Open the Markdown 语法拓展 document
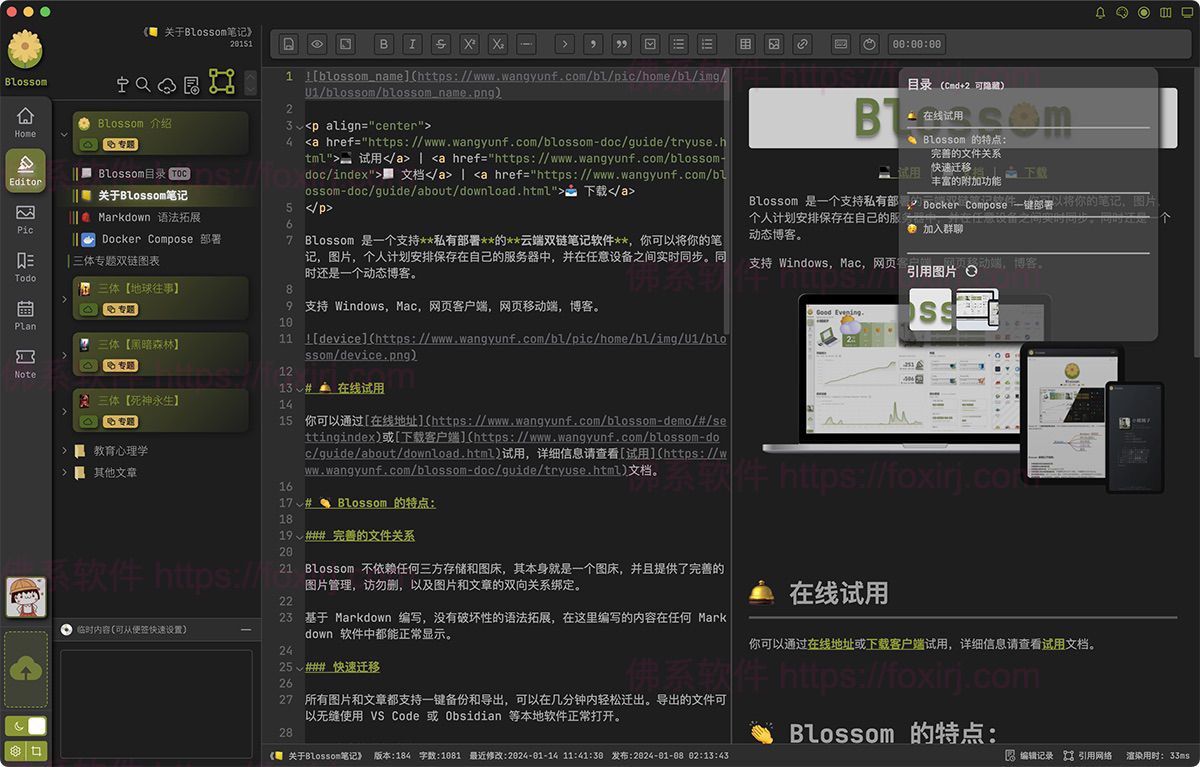Image resolution: width=1200 pixels, height=767 pixels. coord(148,217)
